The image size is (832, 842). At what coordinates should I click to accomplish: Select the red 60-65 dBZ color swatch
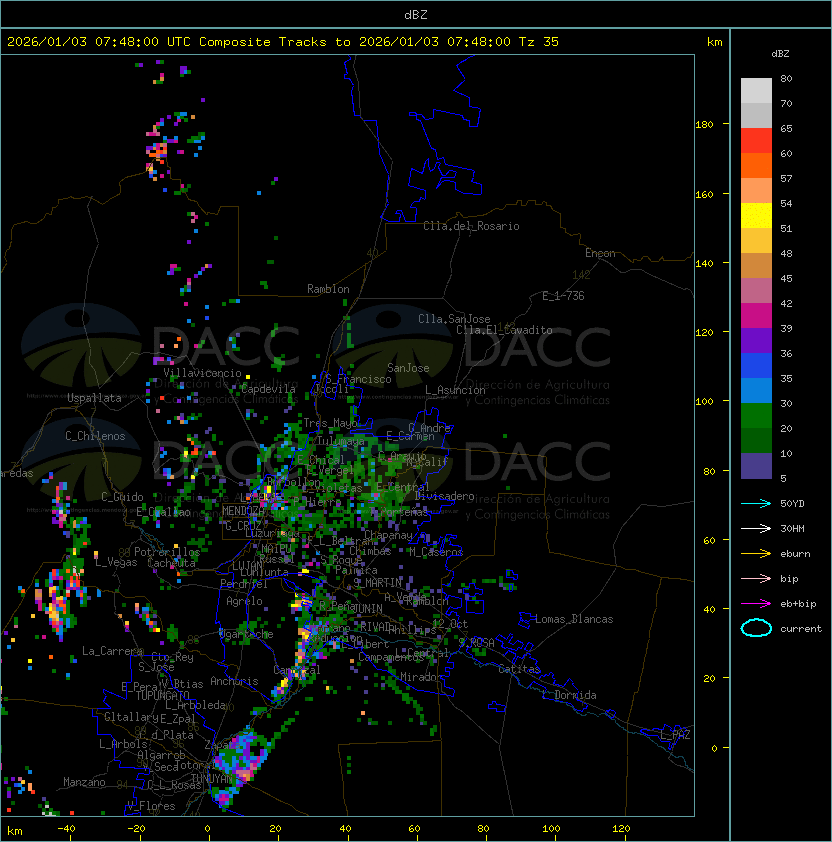[x=756, y=141]
